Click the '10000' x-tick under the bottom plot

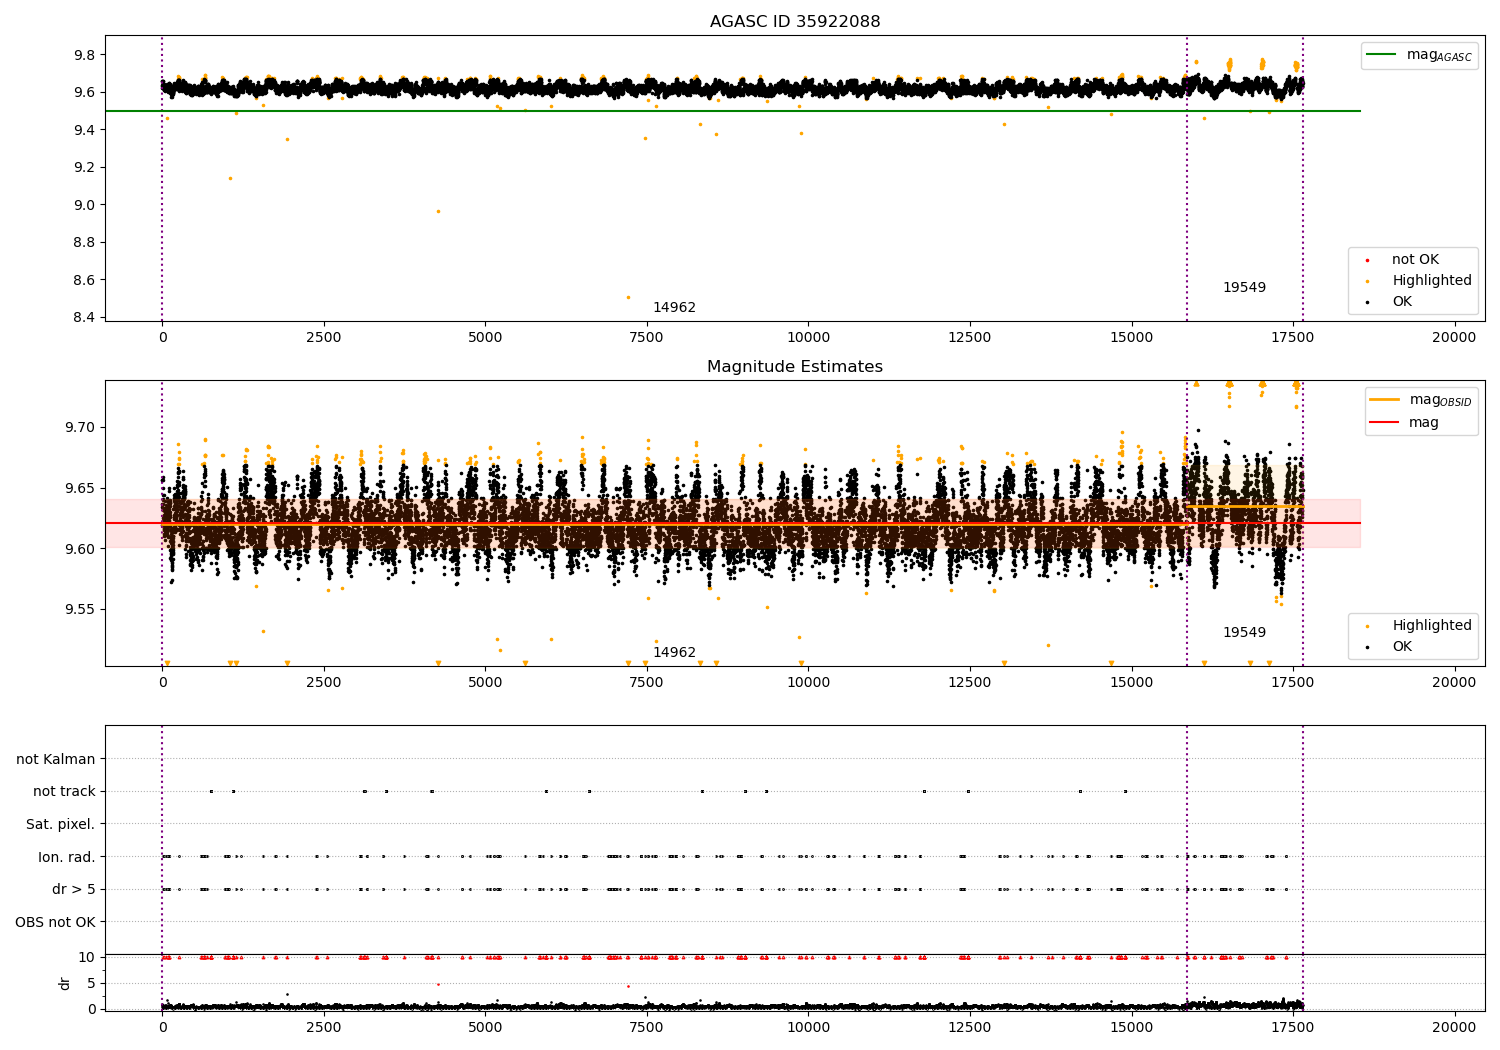[x=808, y=1027]
